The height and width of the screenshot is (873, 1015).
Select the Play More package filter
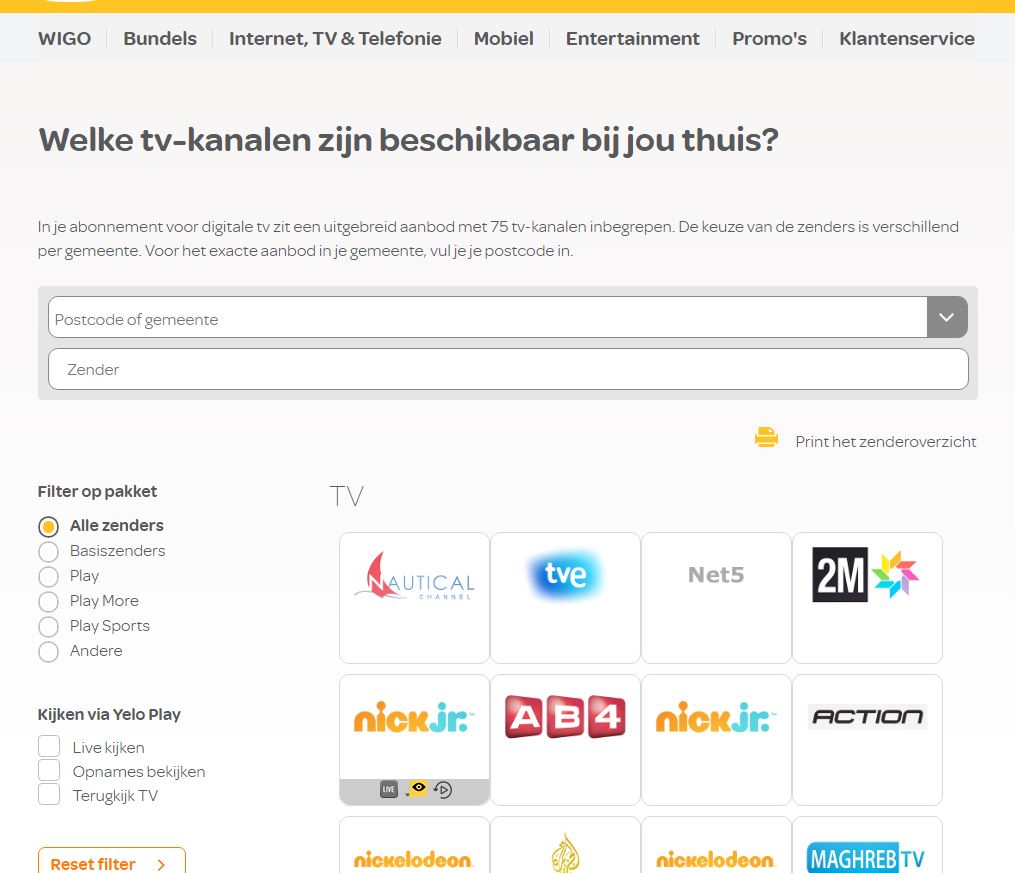pos(49,602)
